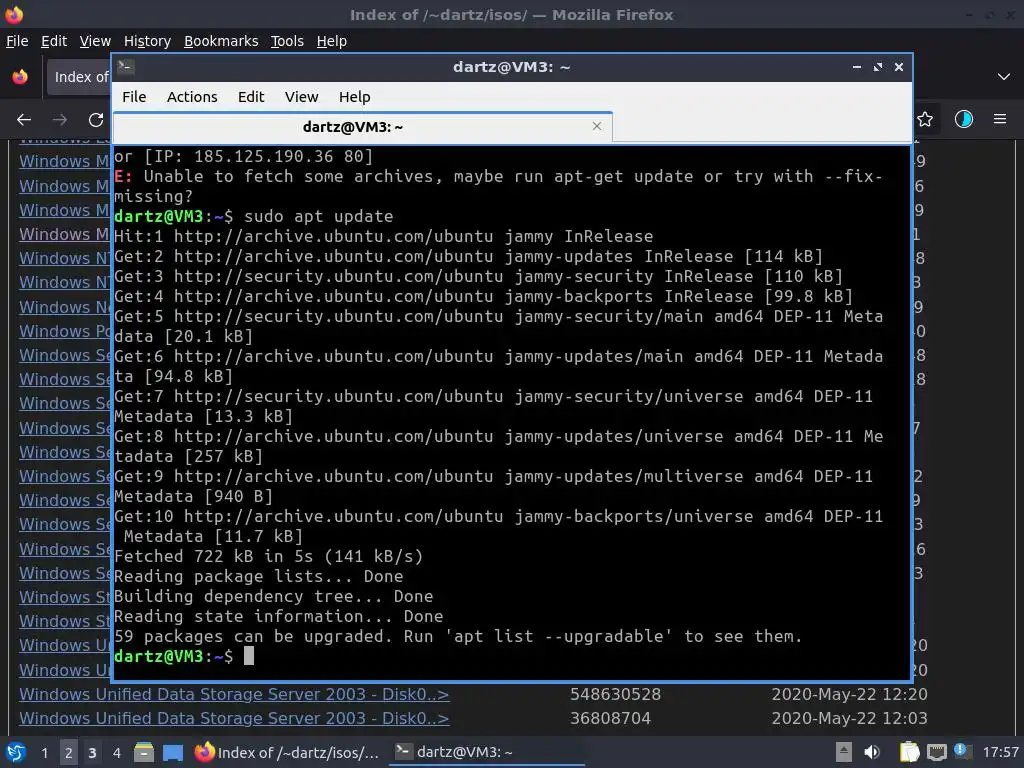Screen dimensions: 1024x768
Task: Open Firefox Help menu
Action: pos(332,40)
